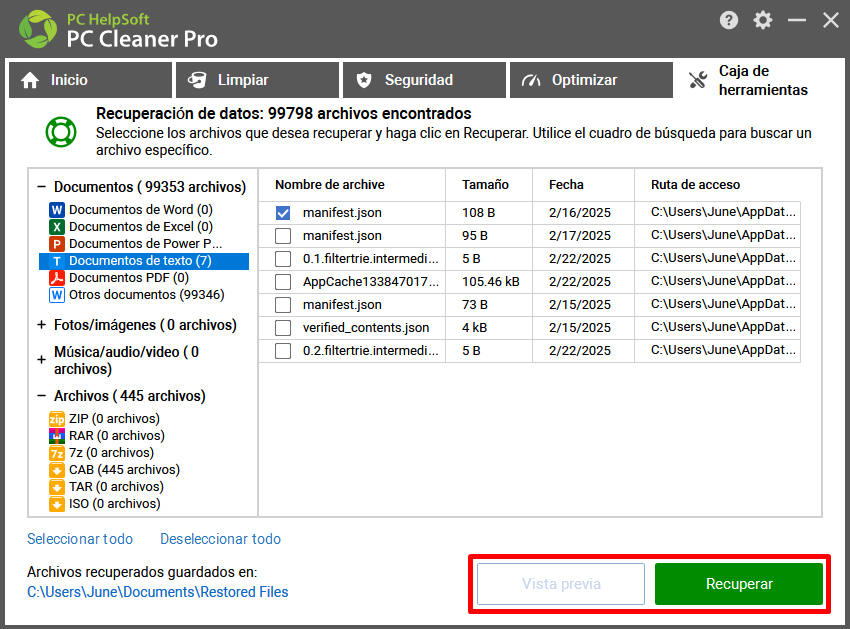Sort by the Nombre de archive column
The height and width of the screenshot is (629, 850).
click(x=352, y=185)
